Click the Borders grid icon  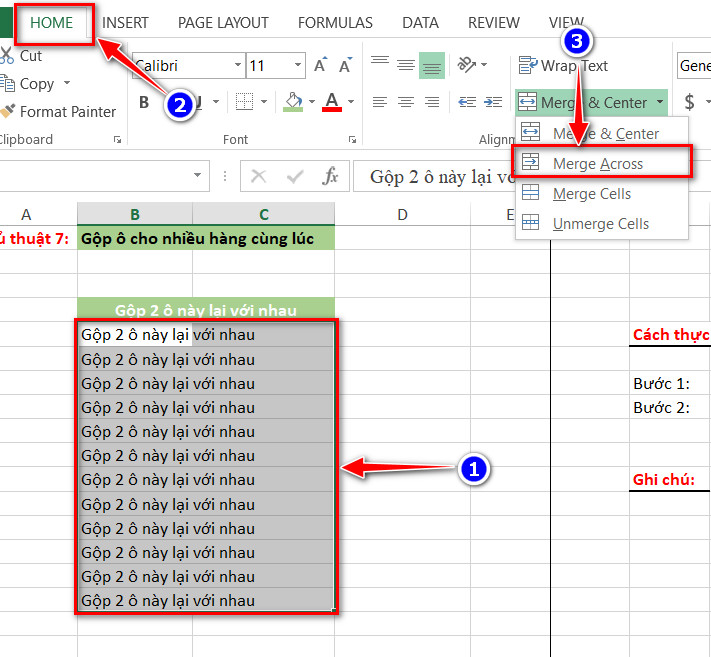tap(244, 102)
